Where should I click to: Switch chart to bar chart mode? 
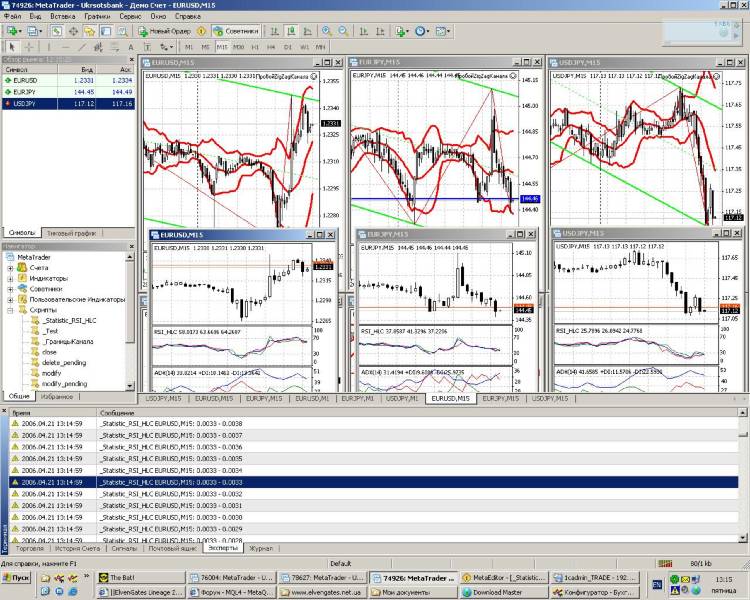coord(274,31)
